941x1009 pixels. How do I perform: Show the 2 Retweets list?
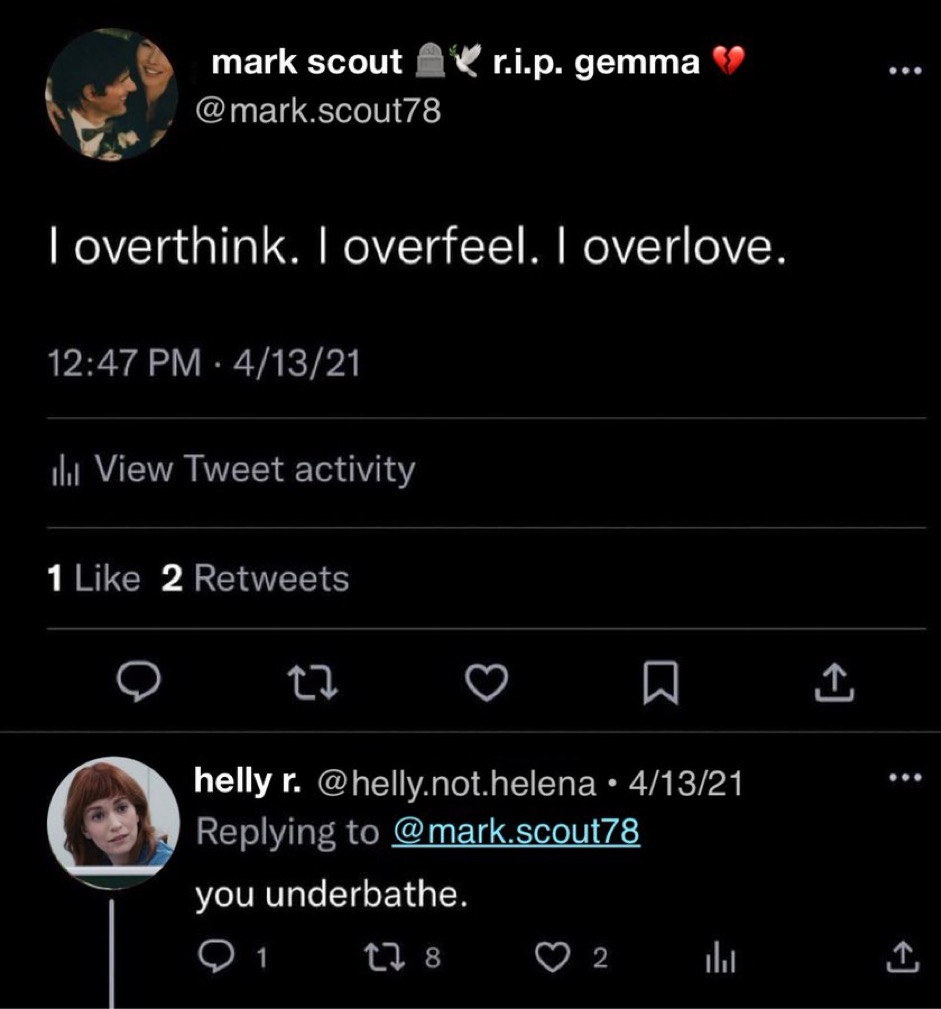256,579
